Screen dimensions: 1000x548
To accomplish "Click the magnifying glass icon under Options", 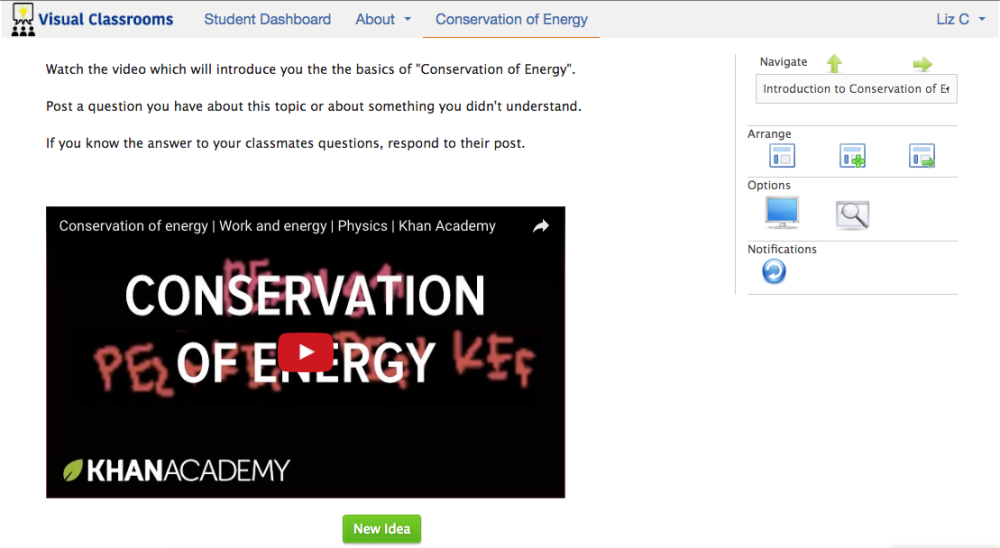I will [x=852, y=215].
